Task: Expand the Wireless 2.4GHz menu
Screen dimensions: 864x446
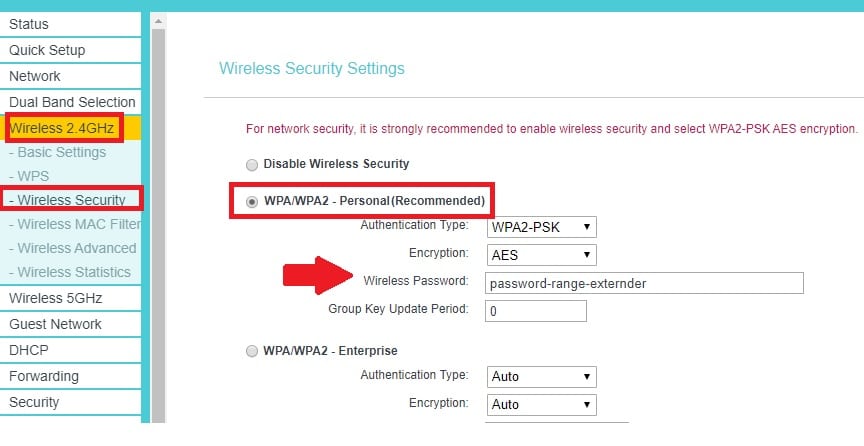Action: pyautogui.click(x=62, y=128)
